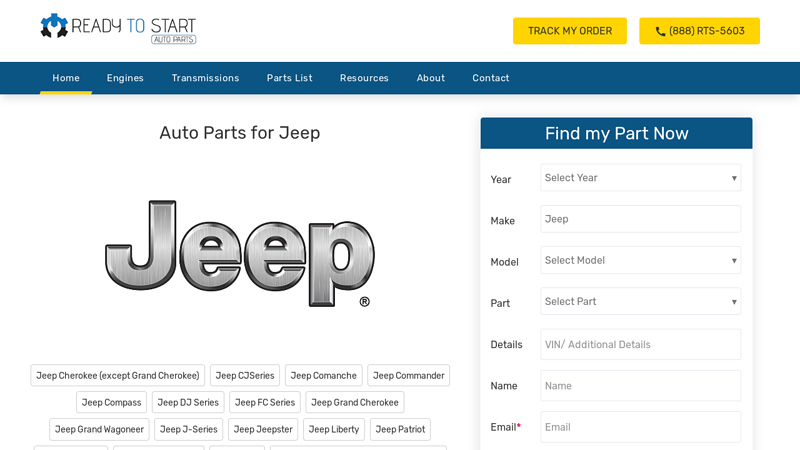800x450 pixels.
Task: Open the Contact page
Action: click(490, 78)
